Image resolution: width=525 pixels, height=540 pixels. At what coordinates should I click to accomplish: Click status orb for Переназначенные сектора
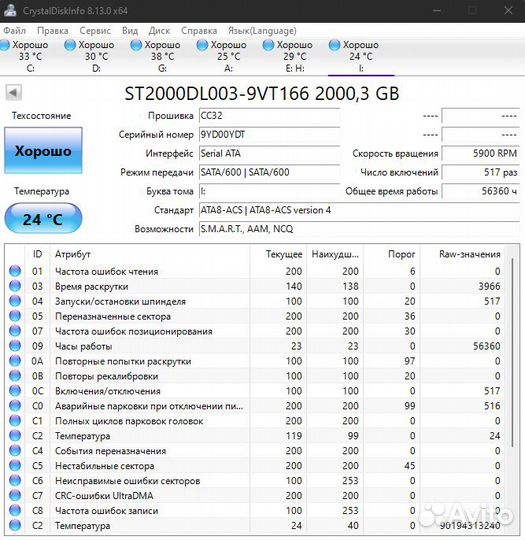pos(15,316)
